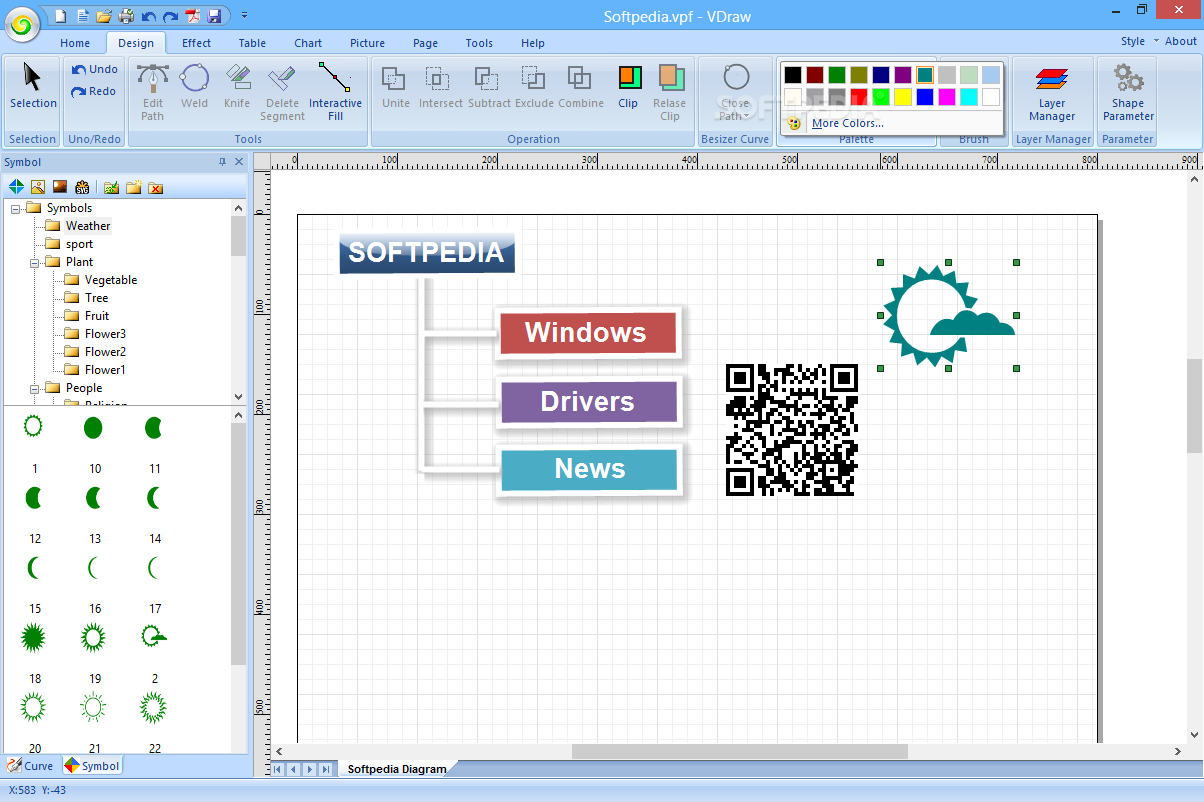Create new blank document from quick access

(60, 16)
